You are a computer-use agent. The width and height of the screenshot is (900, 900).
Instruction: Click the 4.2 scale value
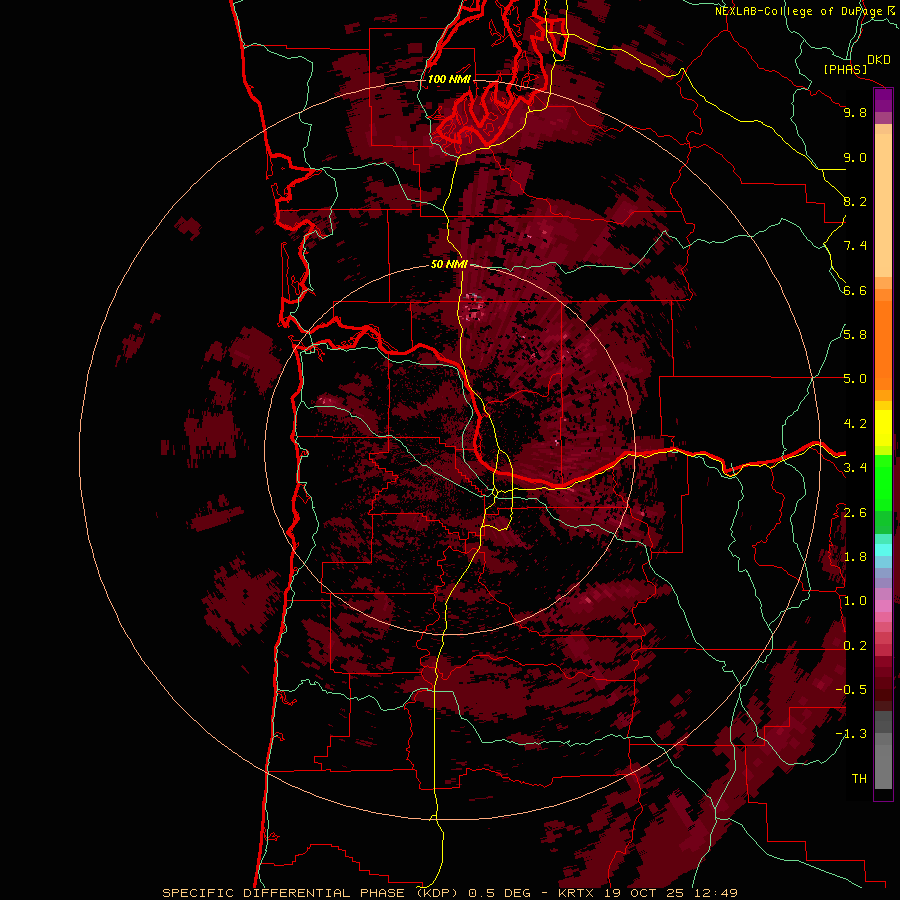(855, 424)
